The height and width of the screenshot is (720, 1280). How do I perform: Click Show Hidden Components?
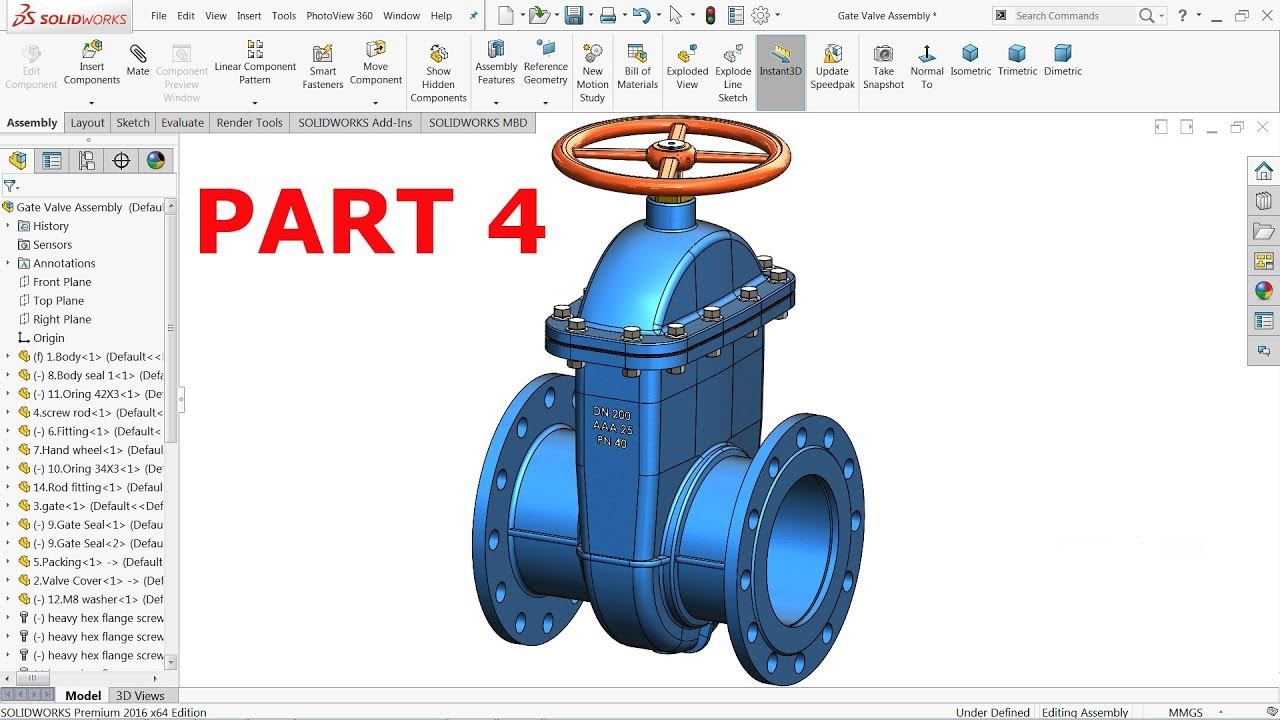coord(438,73)
